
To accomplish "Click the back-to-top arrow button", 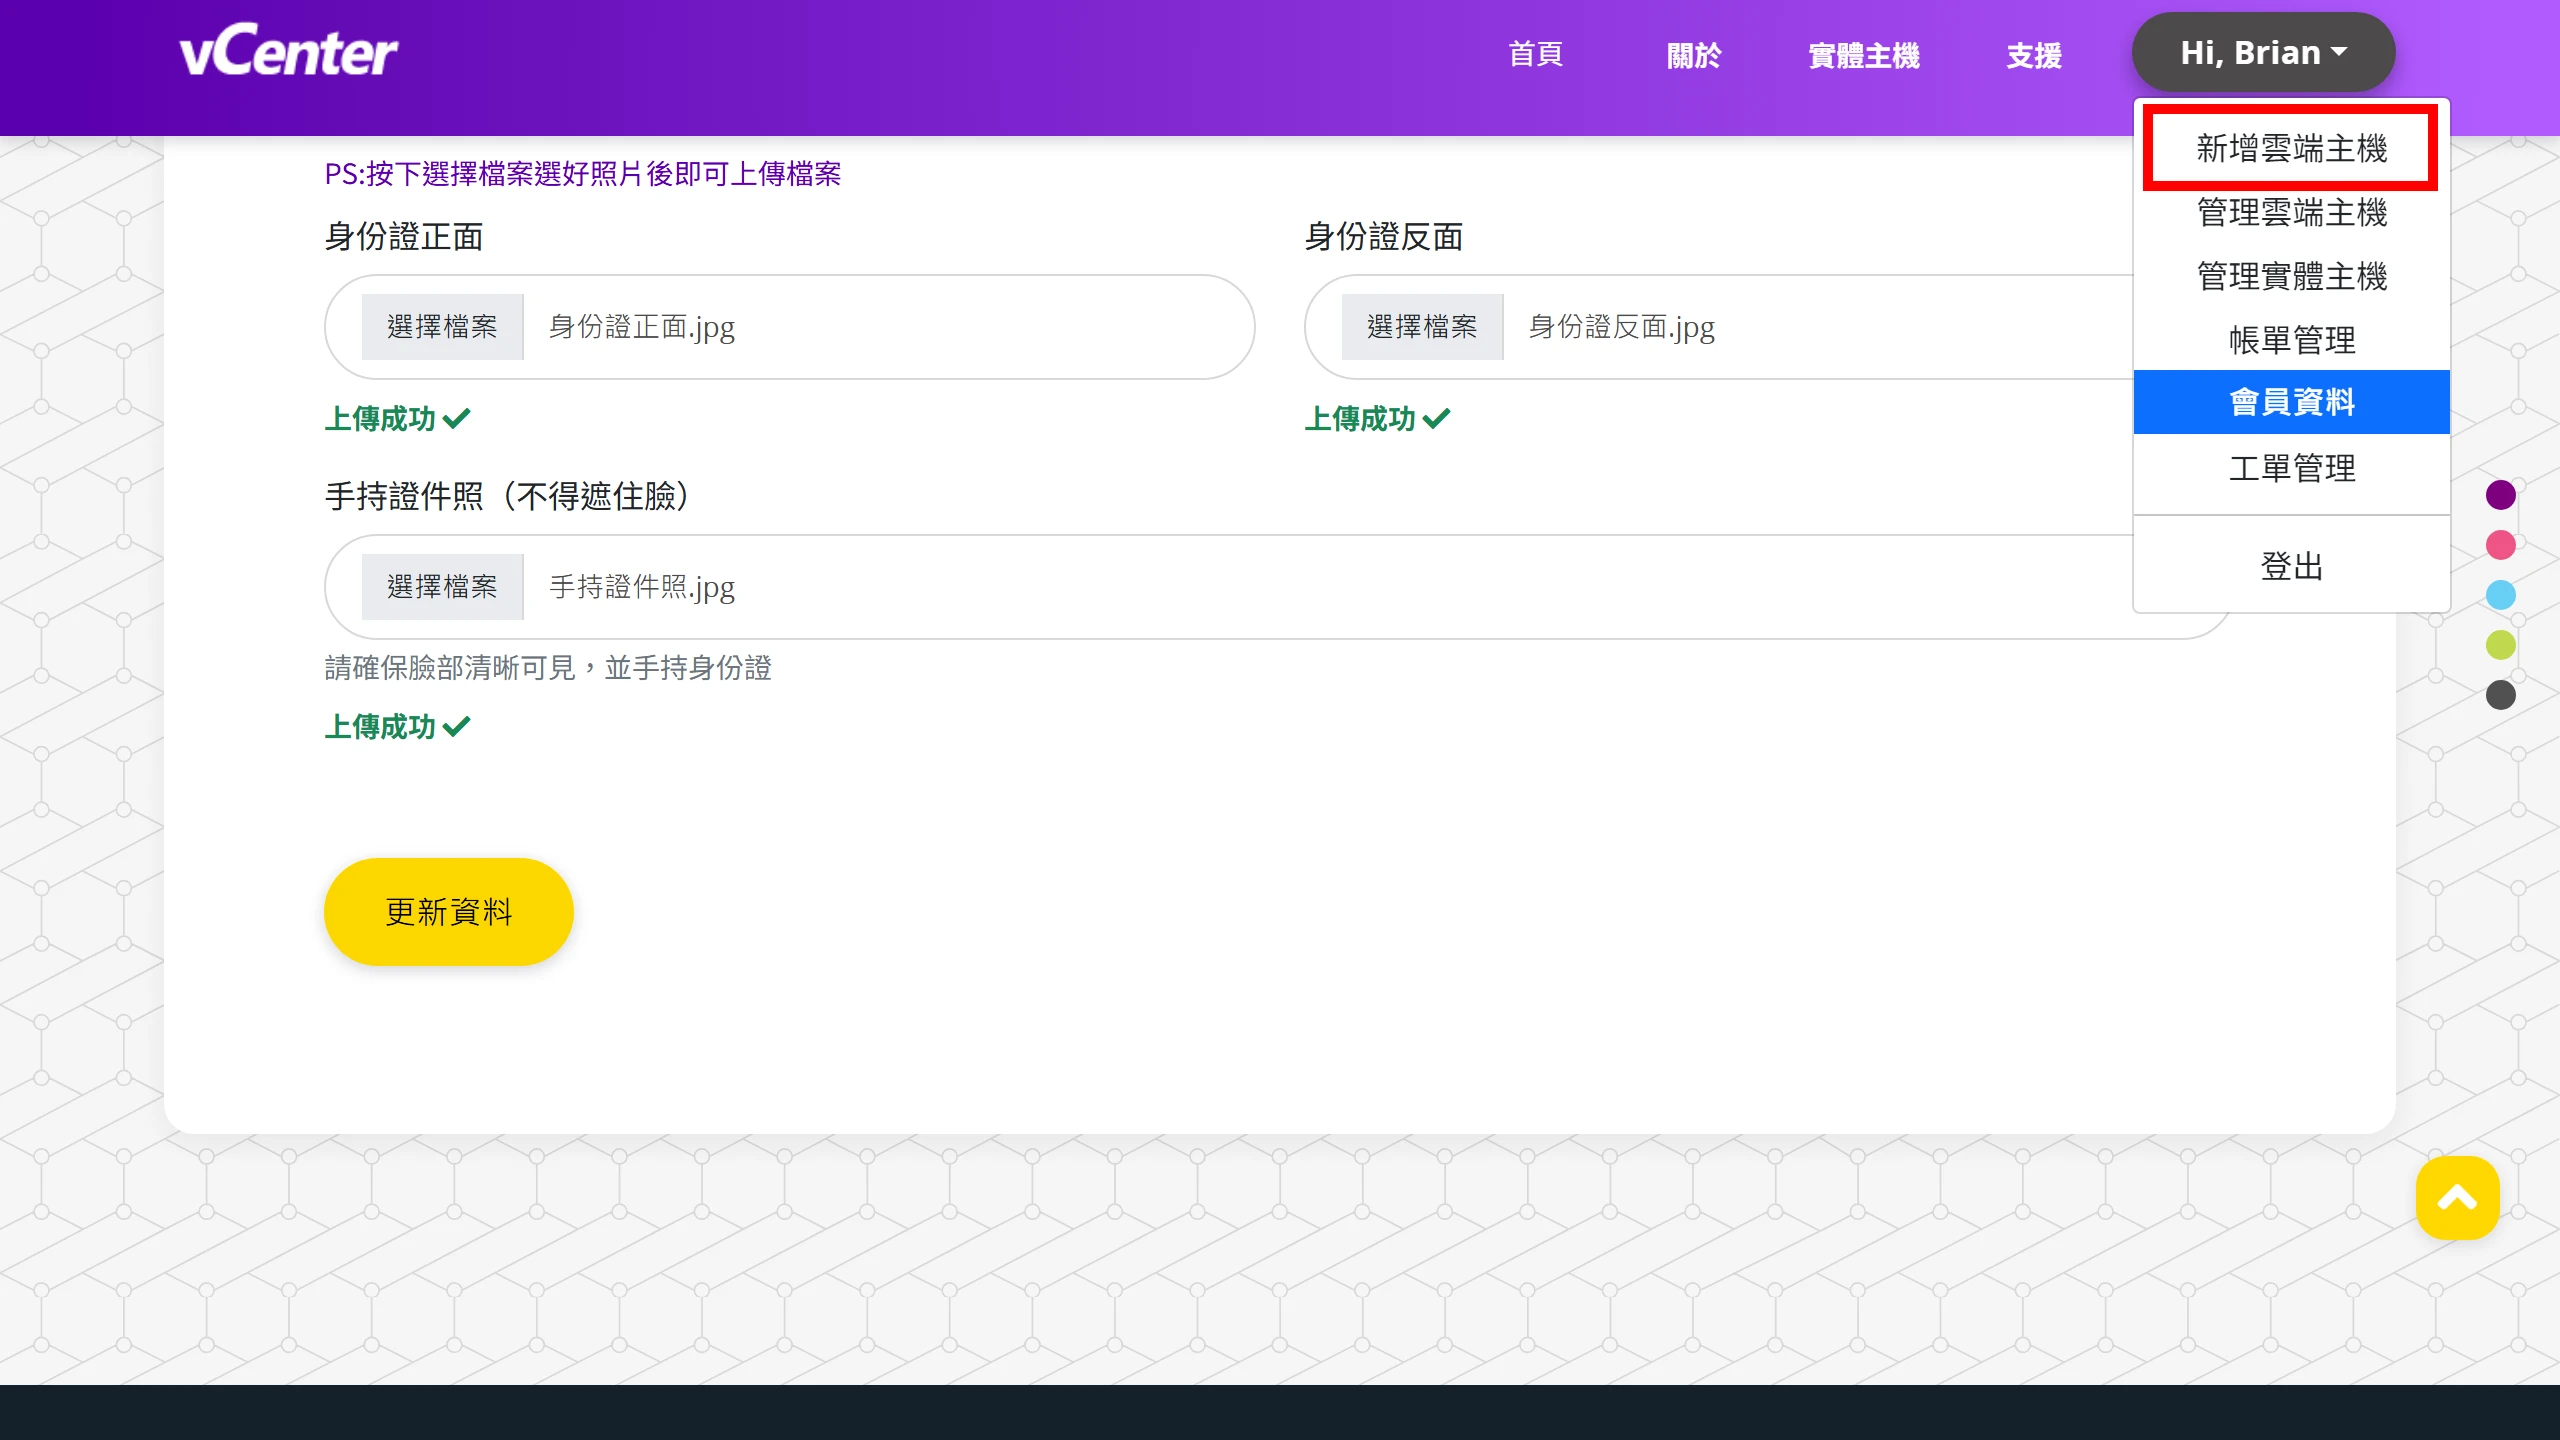I will click(2457, 1197).
